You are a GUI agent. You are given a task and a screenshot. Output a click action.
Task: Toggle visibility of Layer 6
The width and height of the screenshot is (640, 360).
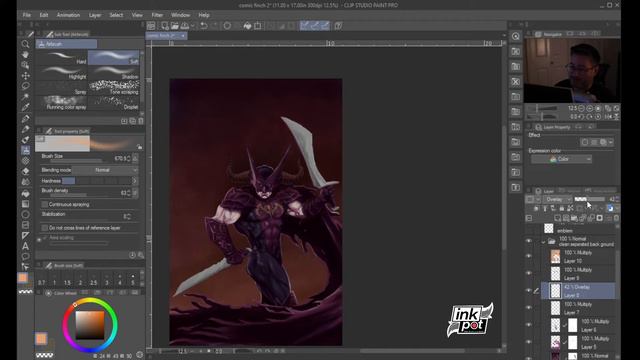pyautogui.click(x=529, y=325)
